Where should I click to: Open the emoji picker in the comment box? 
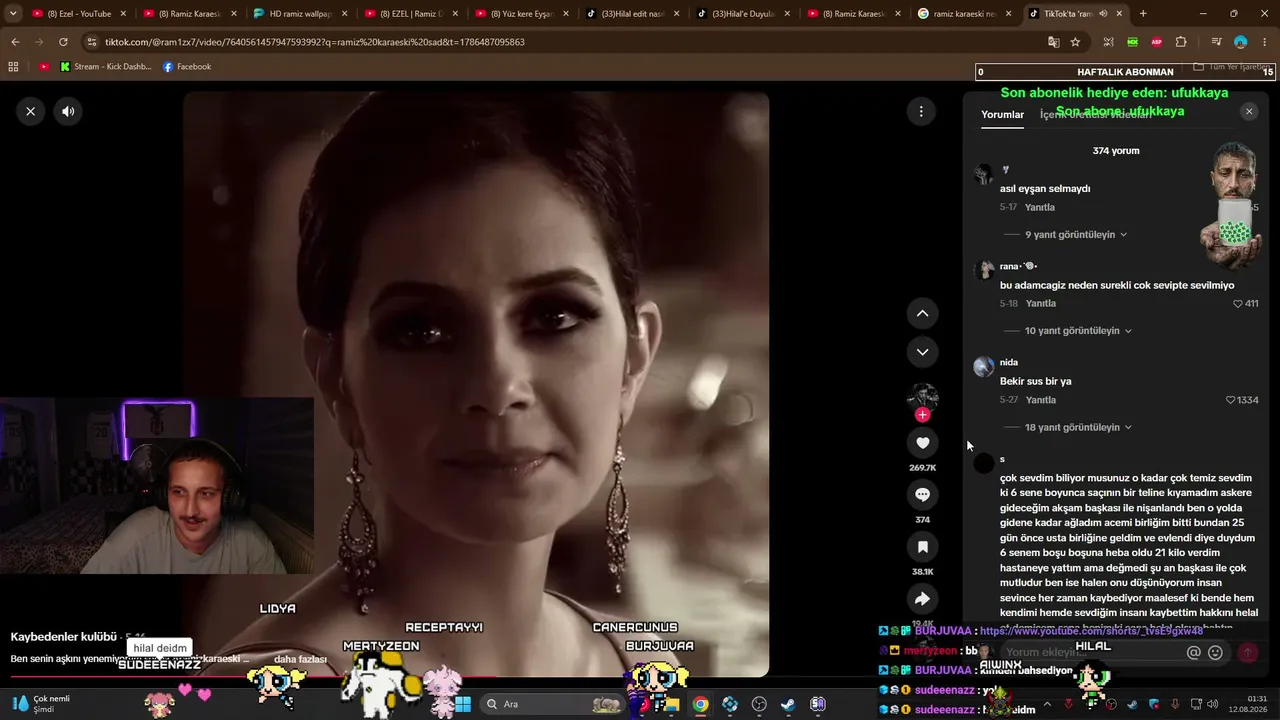(x=1215, y=652)
